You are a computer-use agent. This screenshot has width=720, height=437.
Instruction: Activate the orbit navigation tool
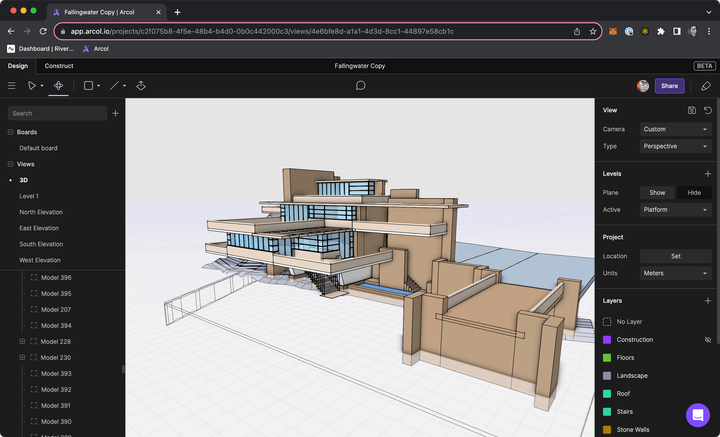tap(58, 86)
